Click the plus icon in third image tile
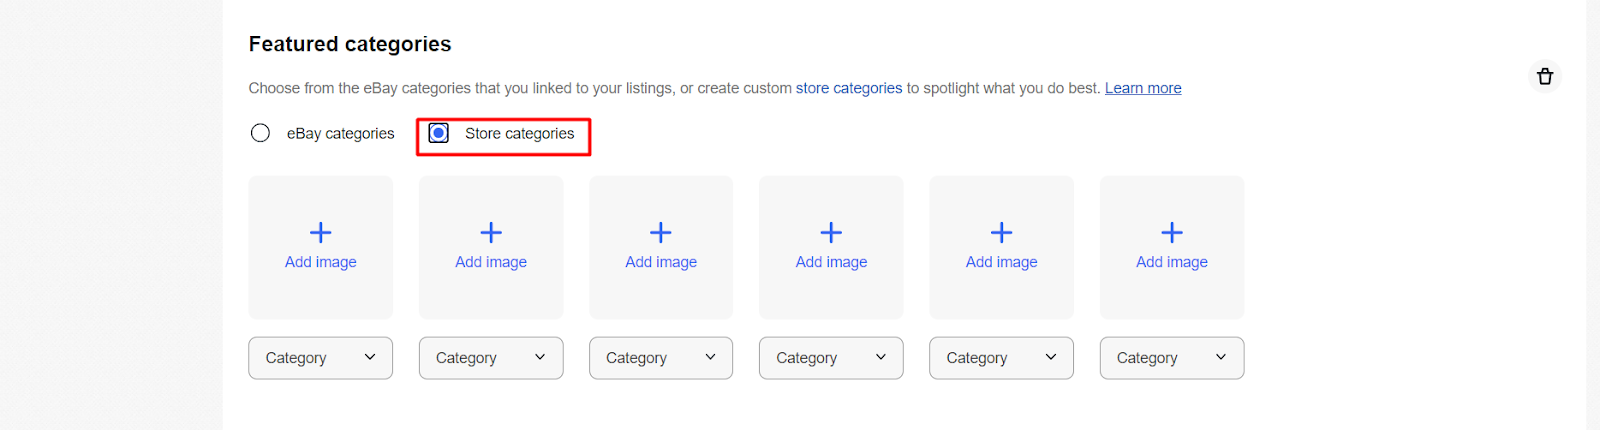Image resolution: width=1600 pixels, height=430 pixels. click(661, 233)
